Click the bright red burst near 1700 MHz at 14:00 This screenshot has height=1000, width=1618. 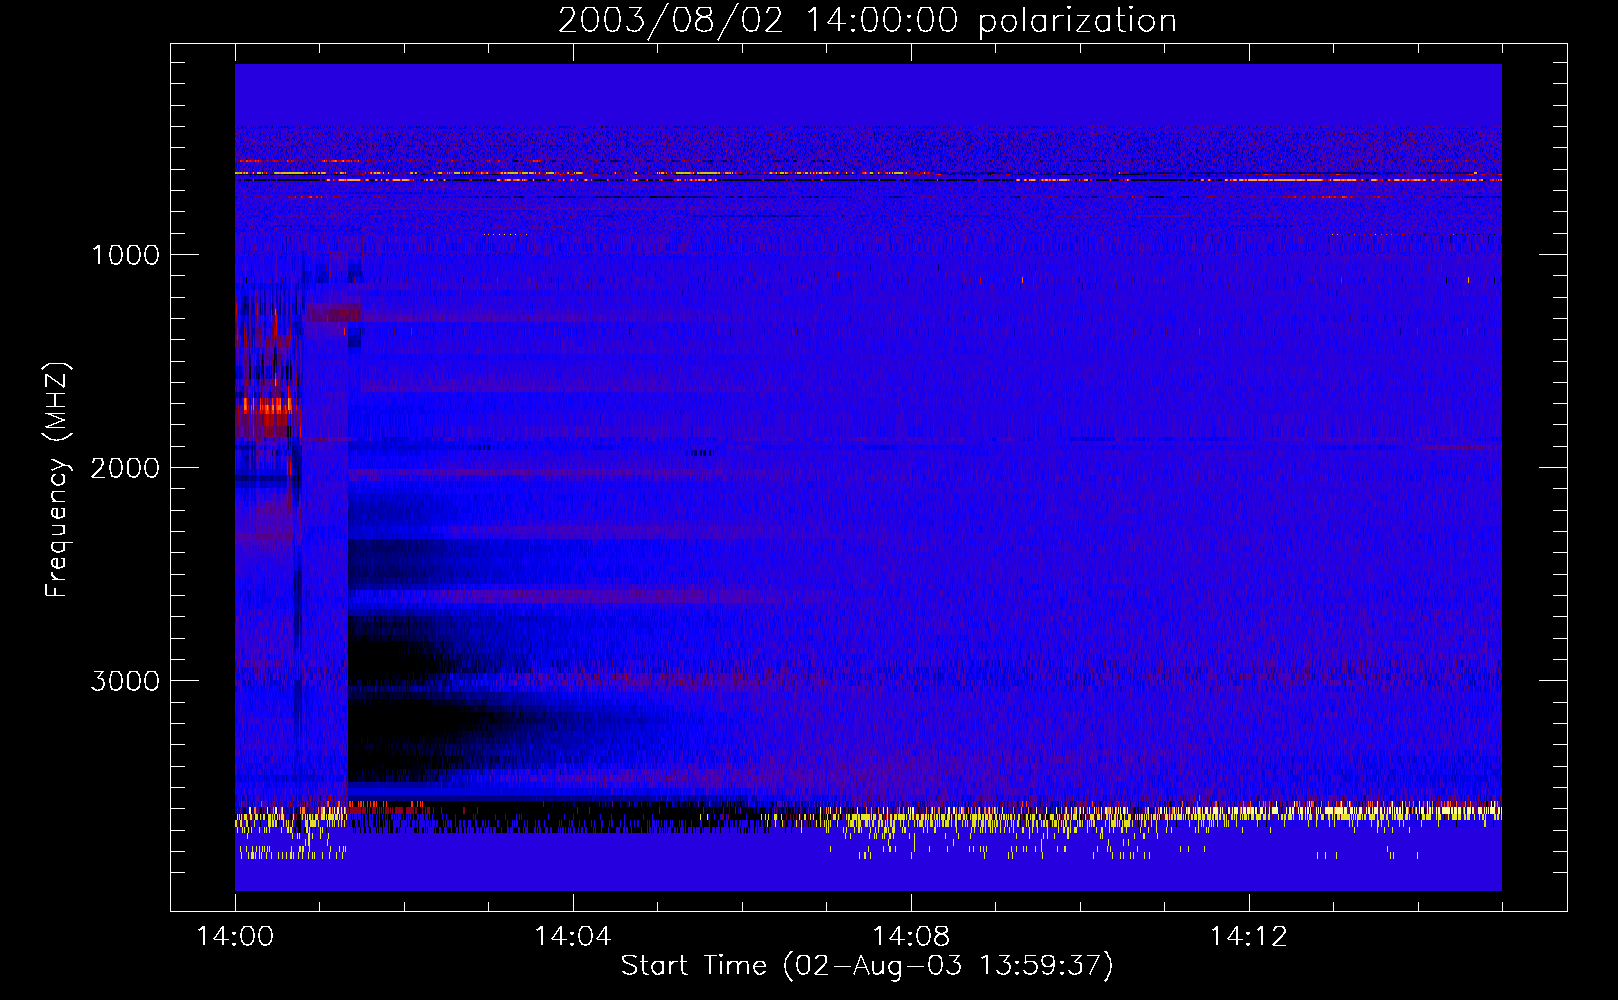click(x=267, y=406)
